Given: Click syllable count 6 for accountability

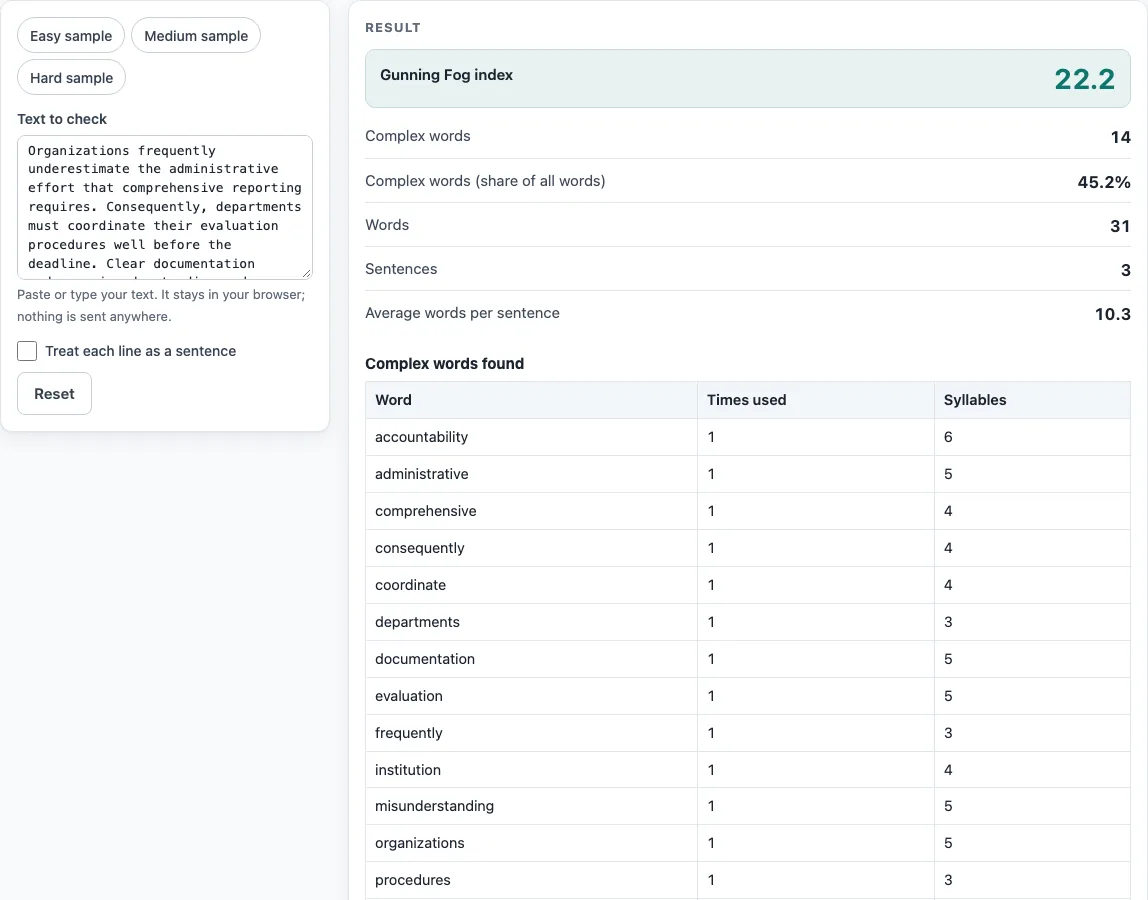Looking at the screenshot, I should pos(947,437).
